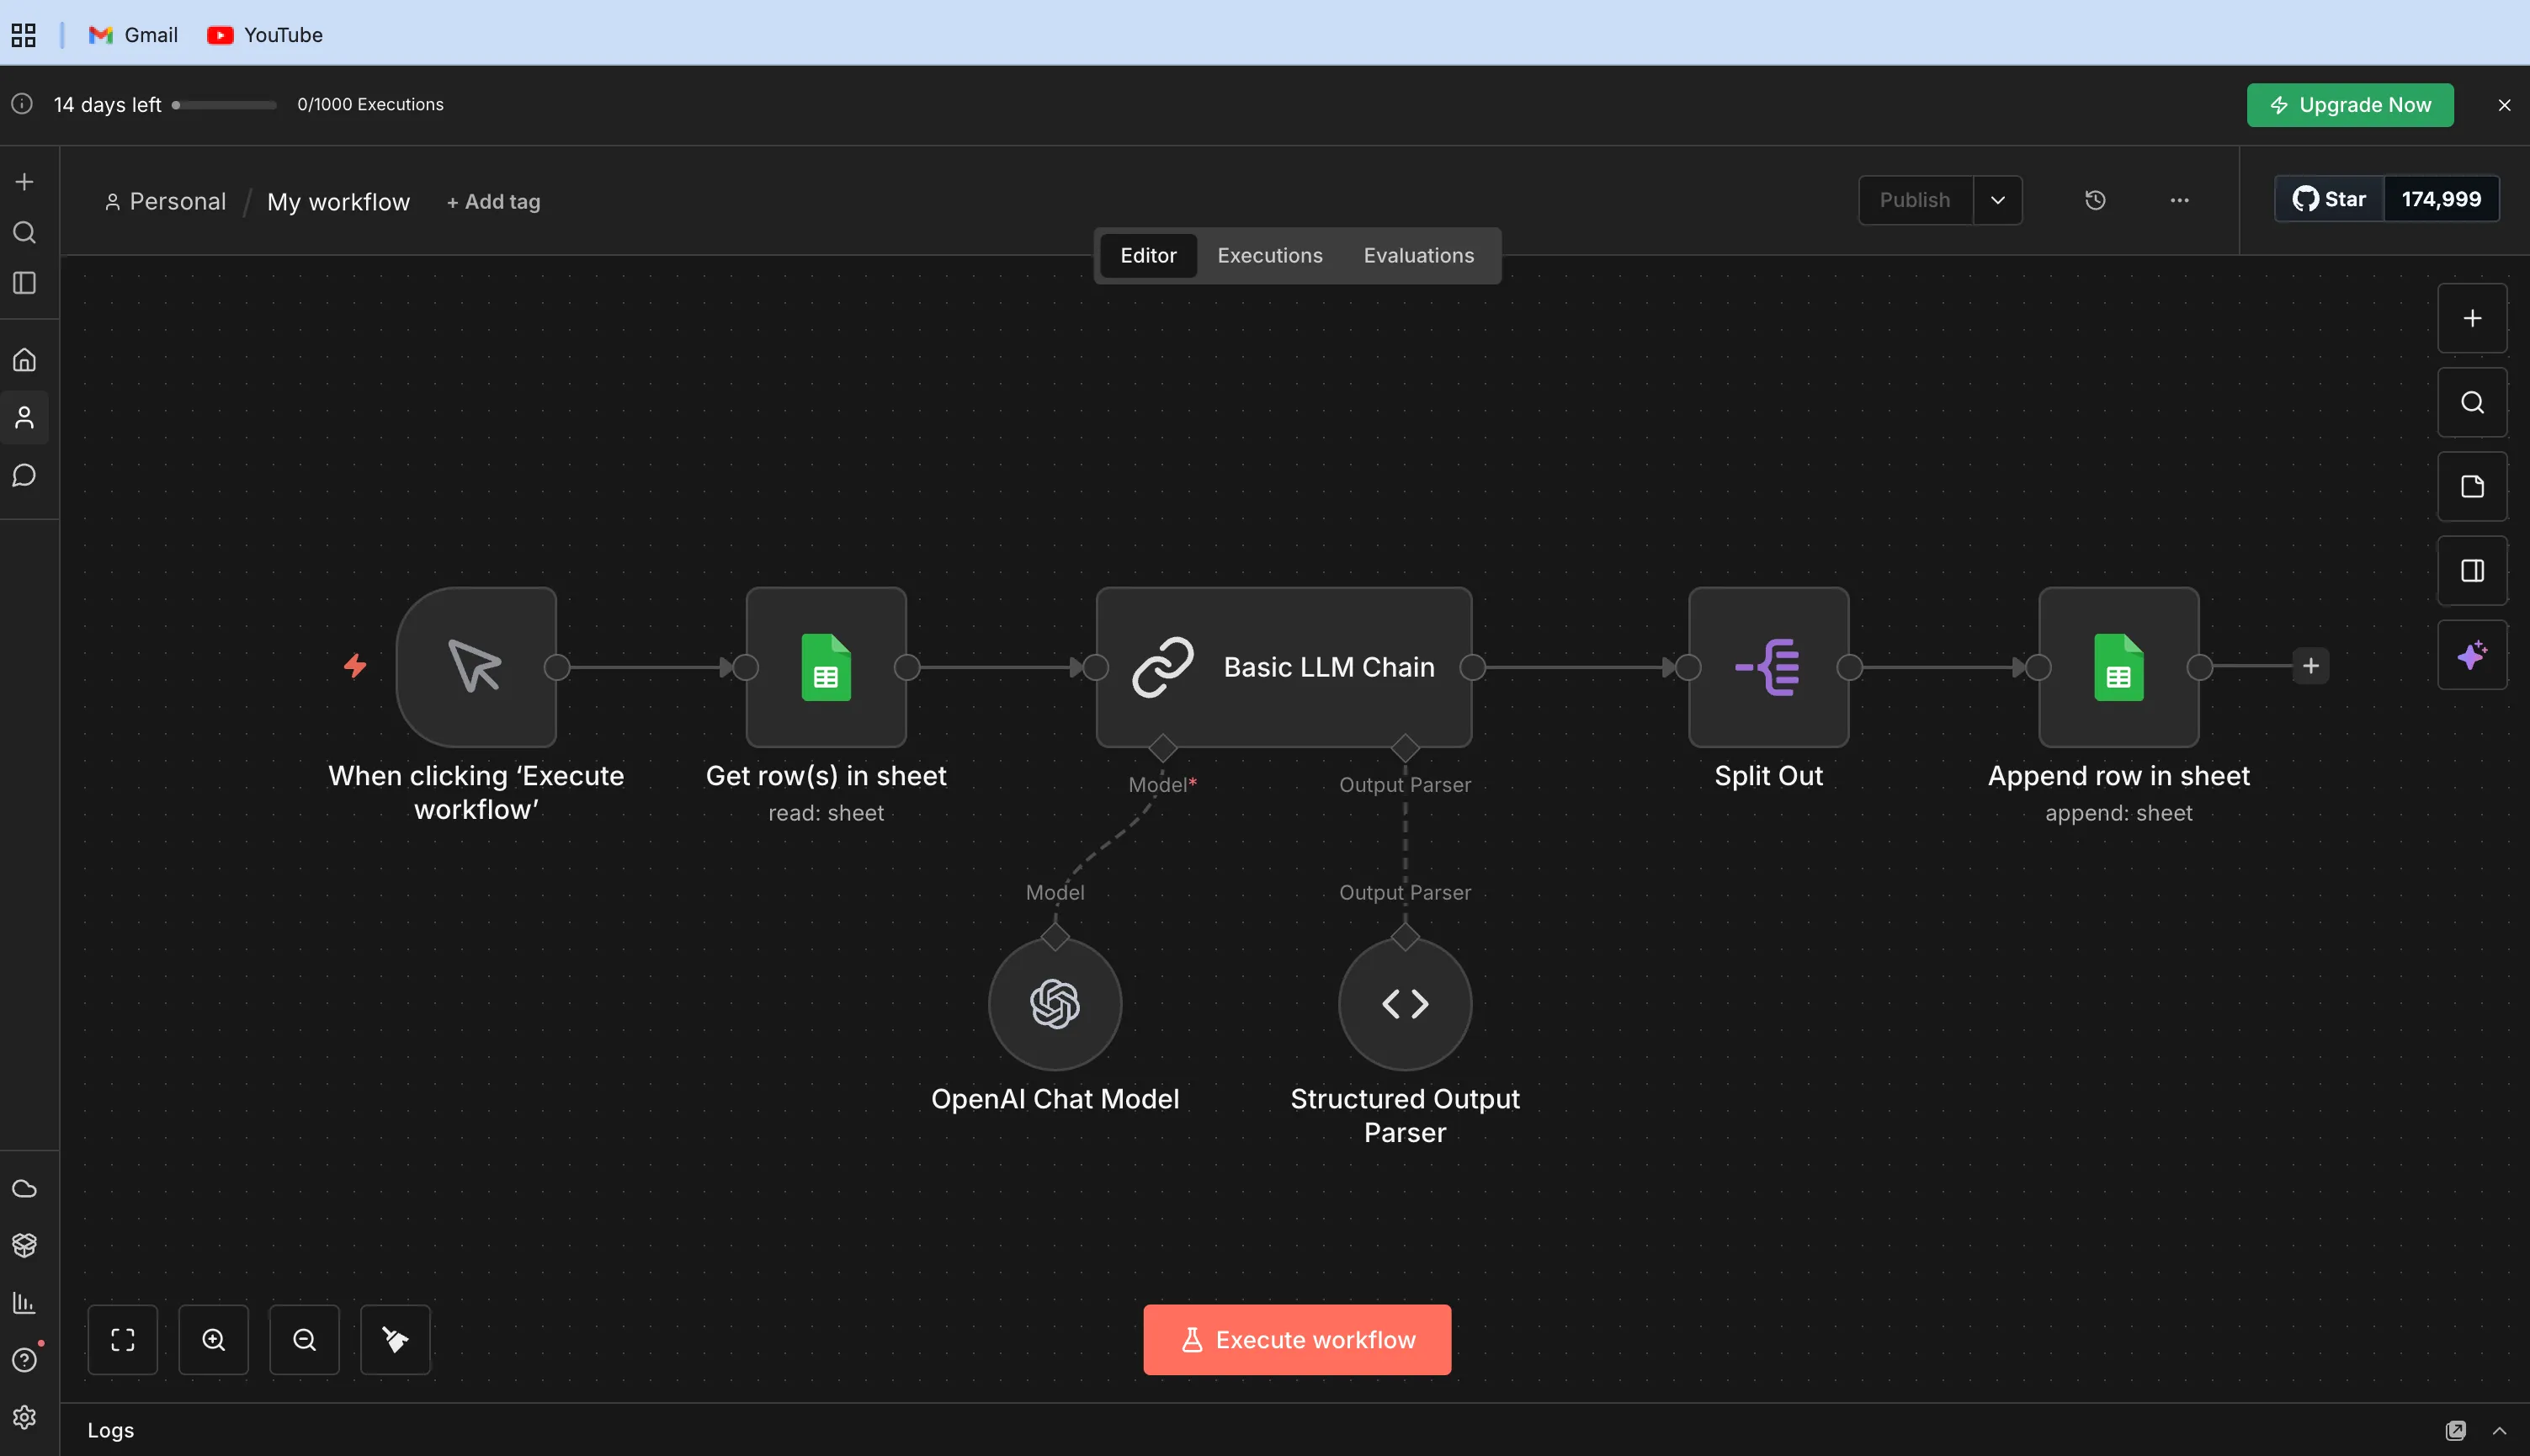Open workflow history clock icon
The width and height of the screenshot is (2530, 1456).
pos(2095,200)
